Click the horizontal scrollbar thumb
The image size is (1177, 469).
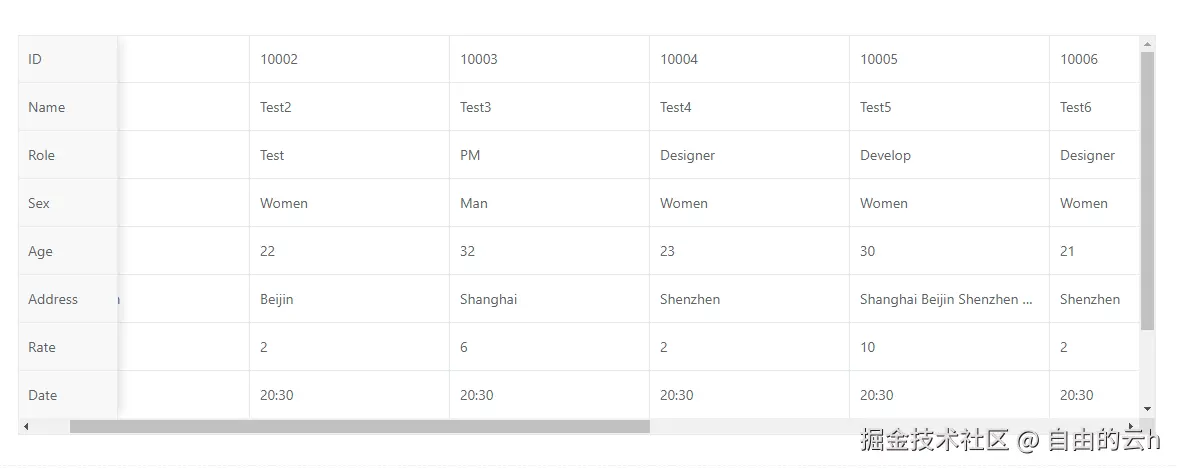359,427
